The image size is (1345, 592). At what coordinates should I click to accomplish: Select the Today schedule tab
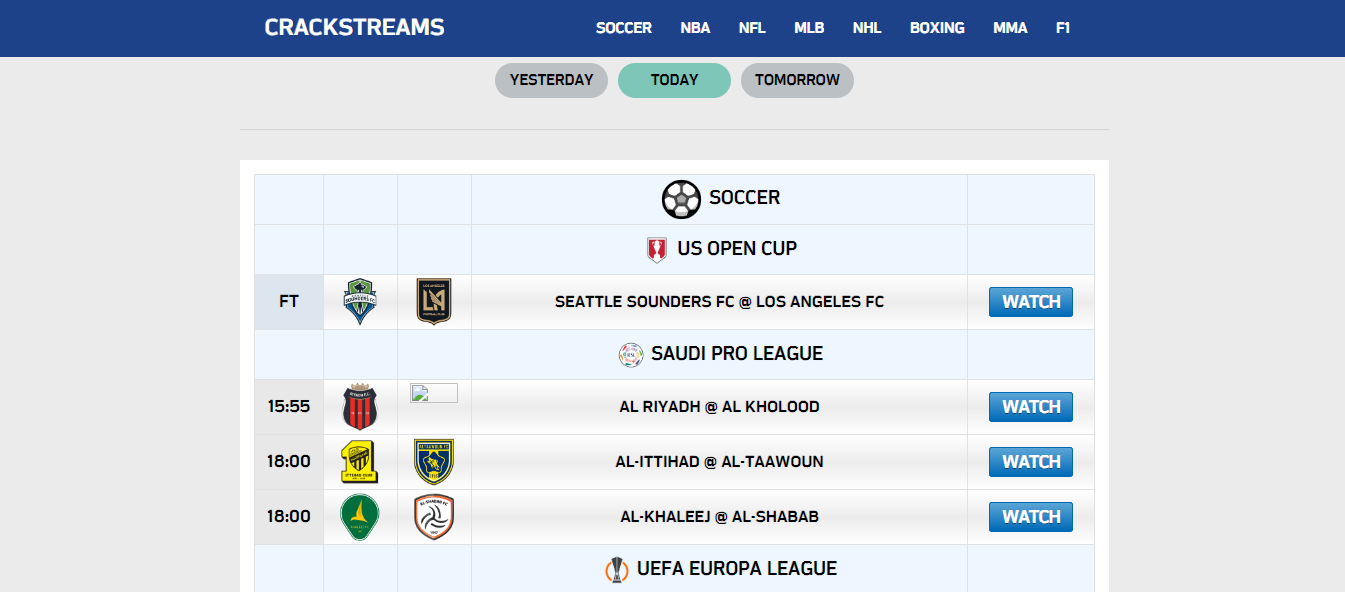click(x=674, y=80)
